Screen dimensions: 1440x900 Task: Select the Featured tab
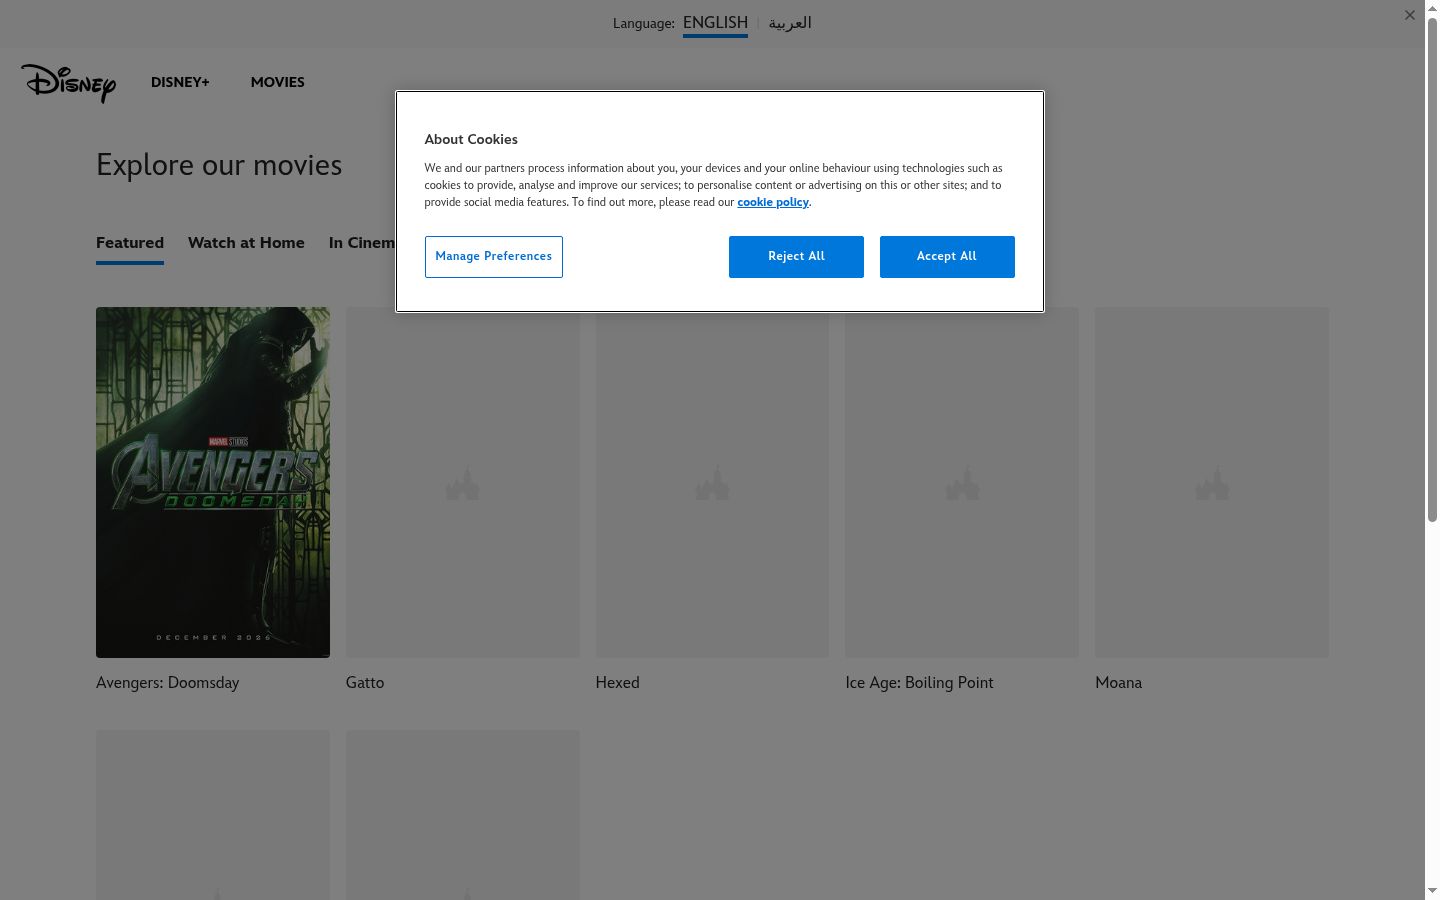click(130, 243)
